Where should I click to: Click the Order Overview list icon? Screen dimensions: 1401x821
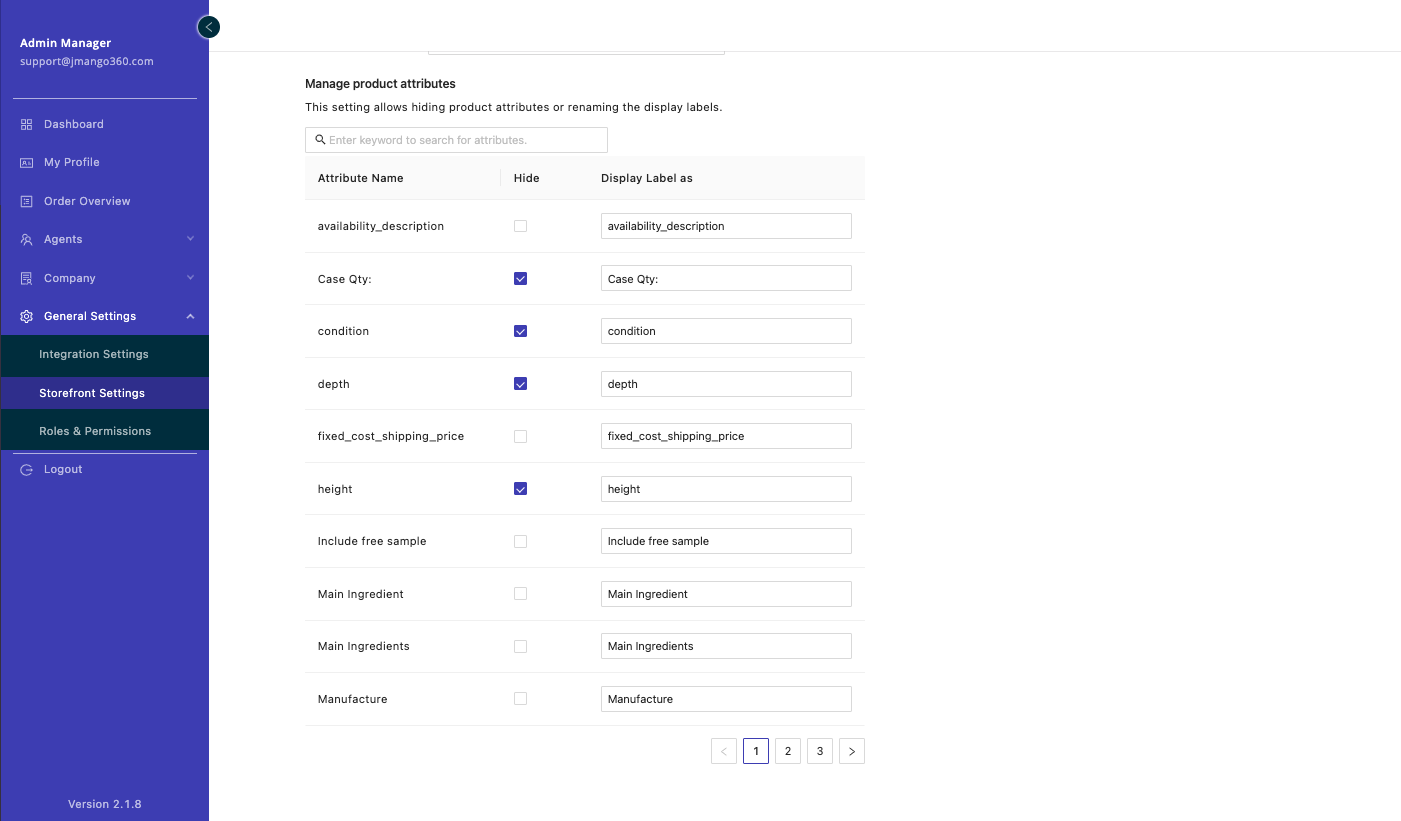[27, 201]
